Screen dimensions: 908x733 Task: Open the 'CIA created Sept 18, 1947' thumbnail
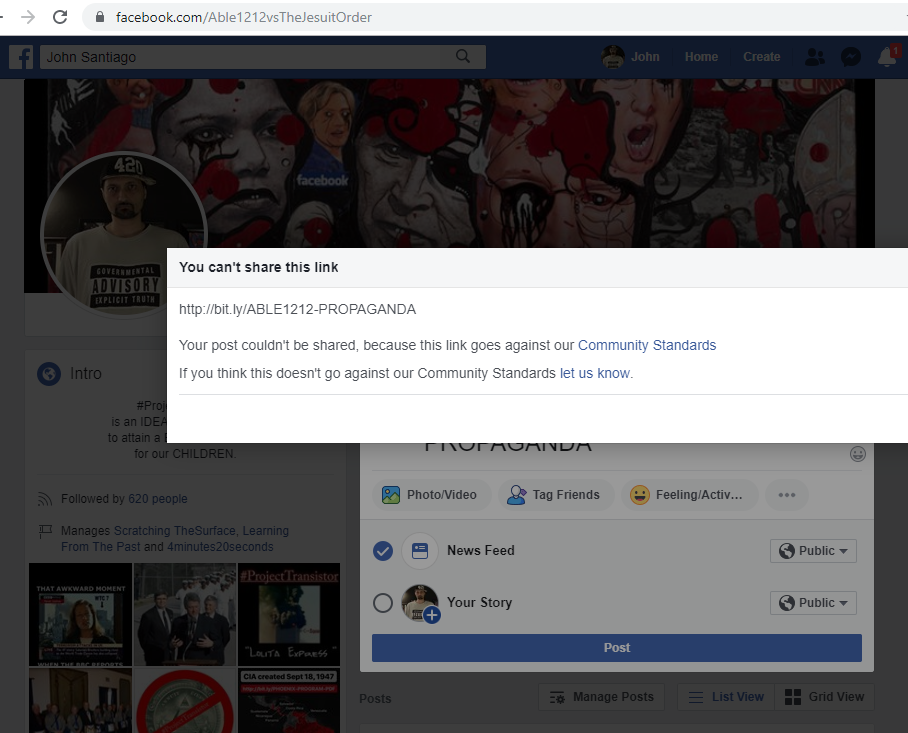coord(289,701)
